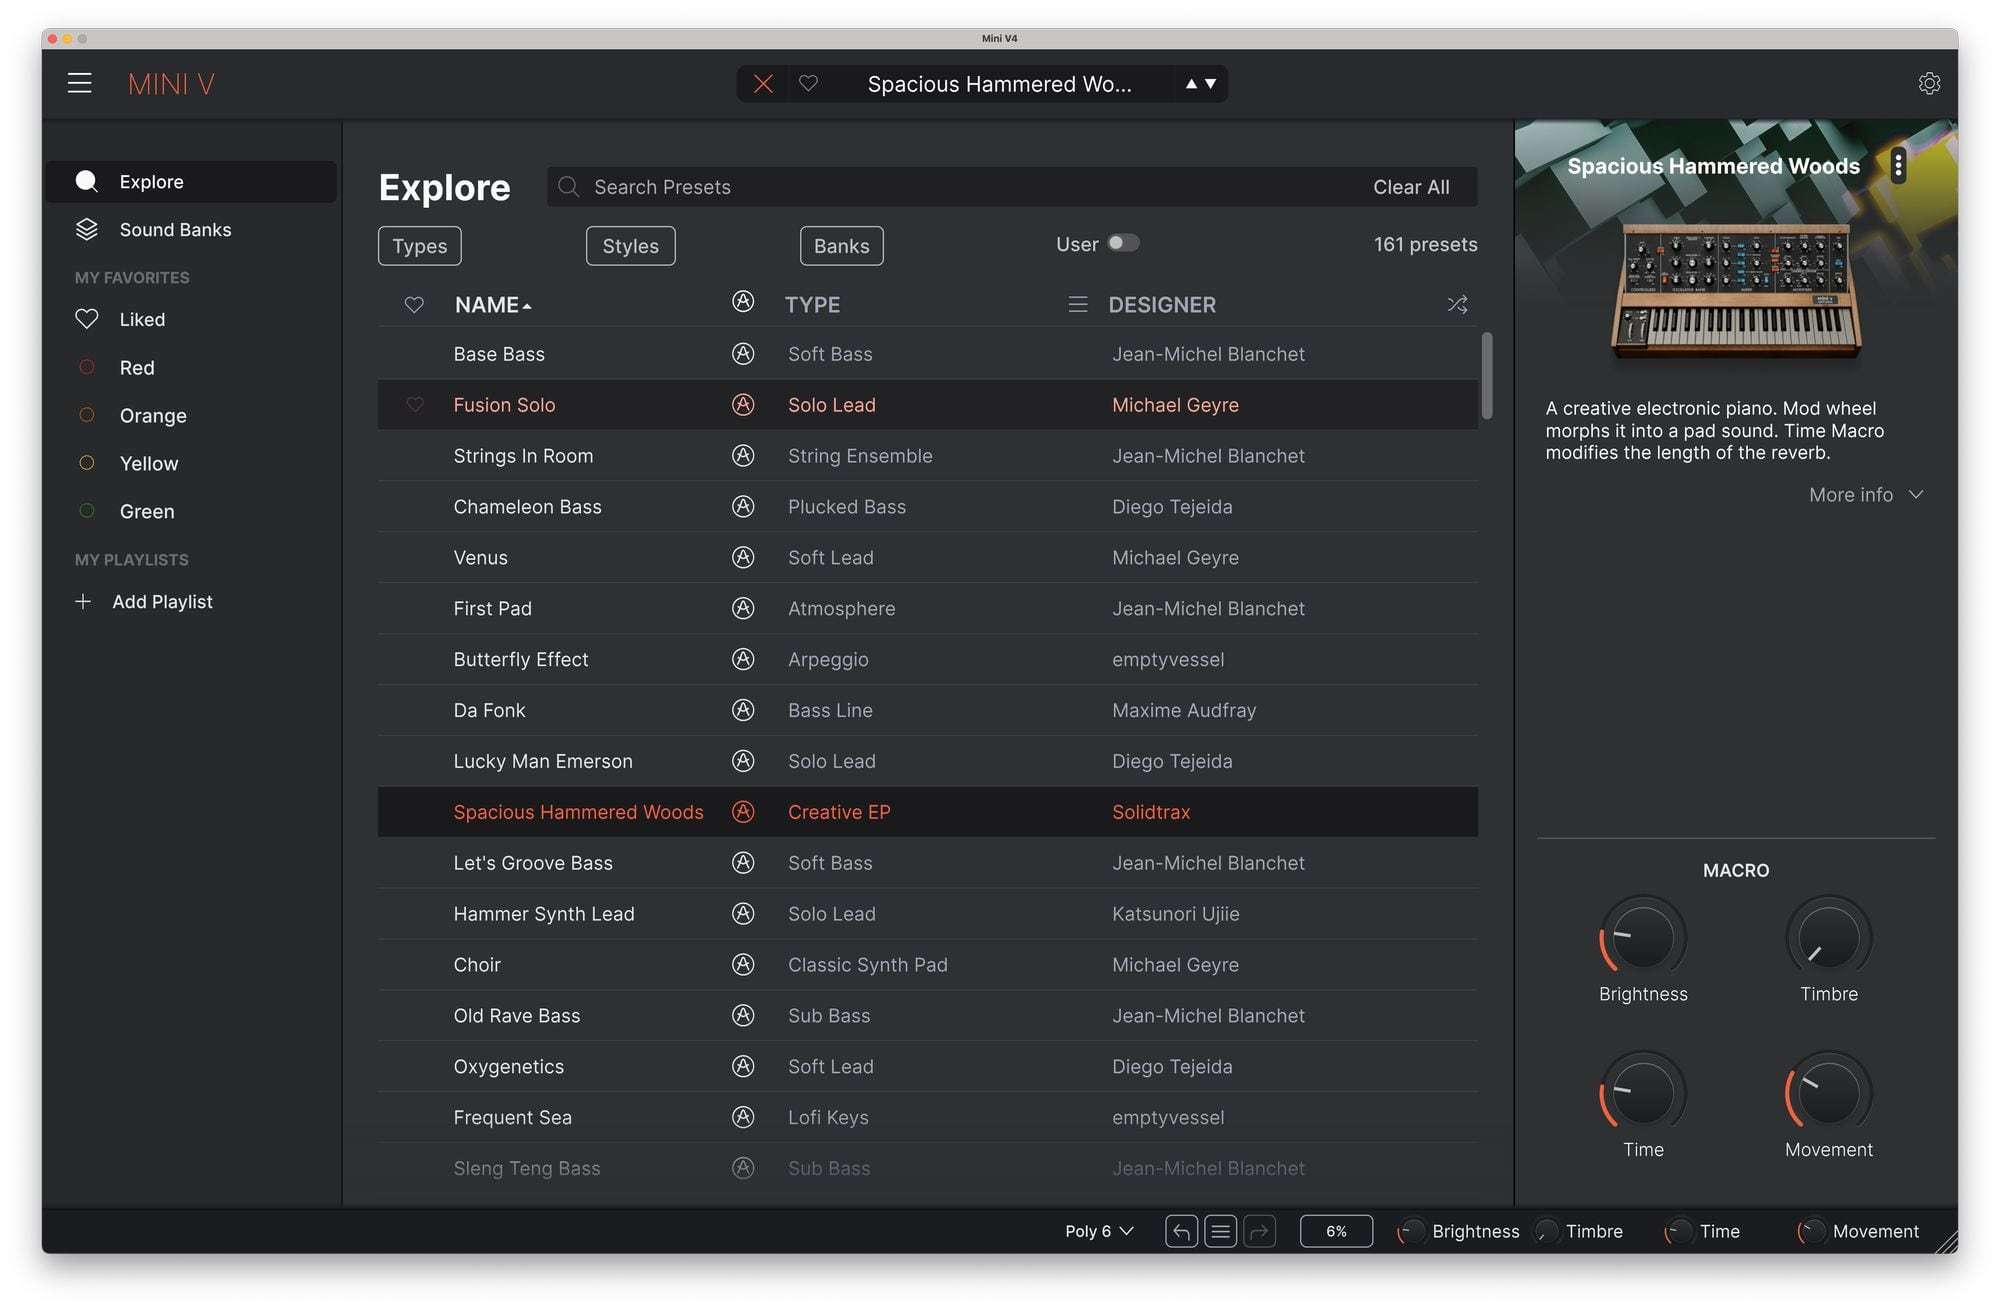This screenshot has height=1309, width=2000.
Task: Open the Poly 6 polyphony dropdown
Action: 1098,1231
